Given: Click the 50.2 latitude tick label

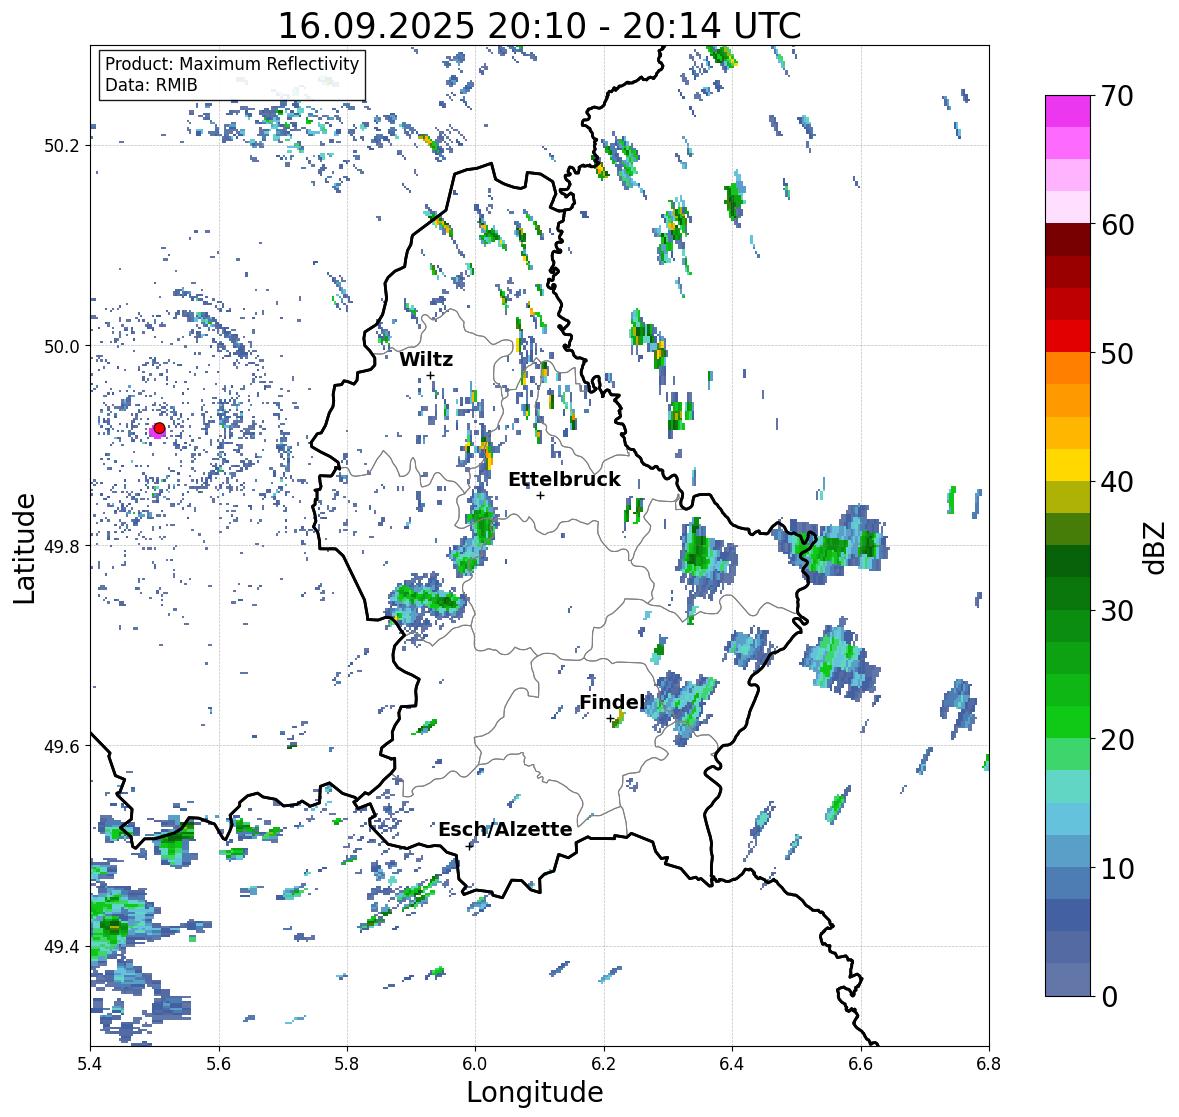Looking at the screenshot, I should click(62, 146).
